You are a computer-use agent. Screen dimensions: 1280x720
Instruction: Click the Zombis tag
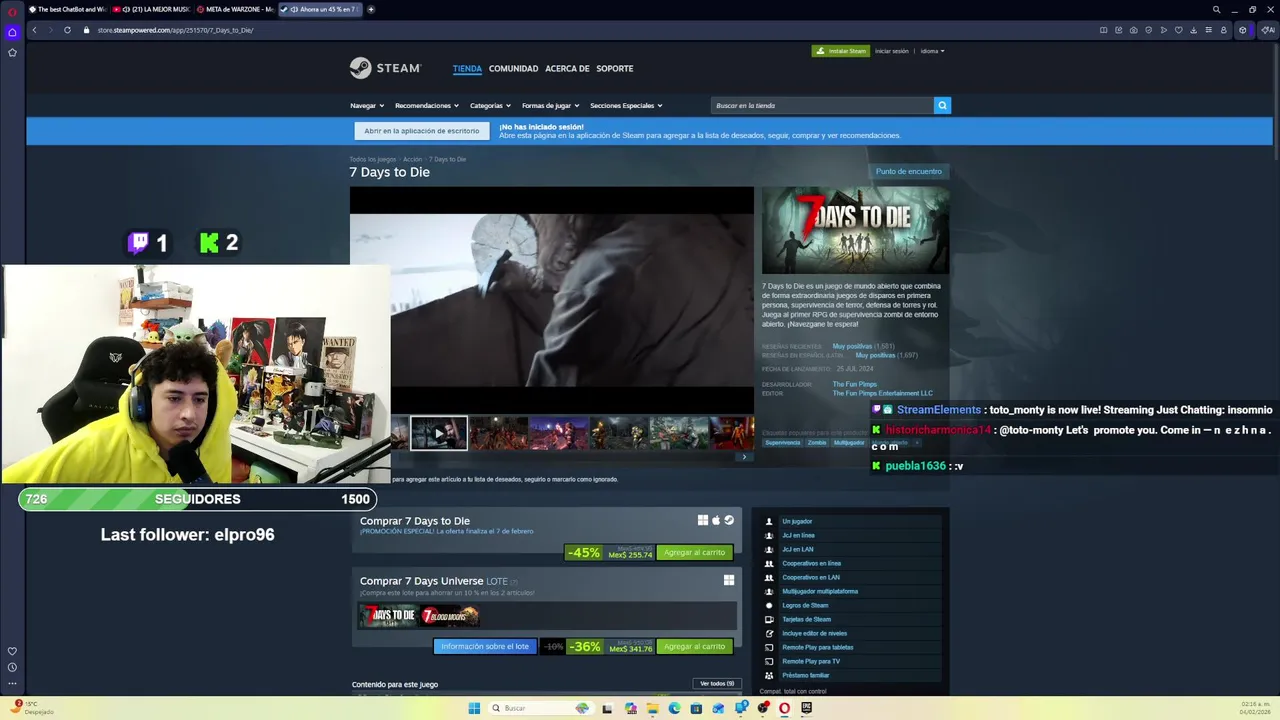click(x=817, y=442)
